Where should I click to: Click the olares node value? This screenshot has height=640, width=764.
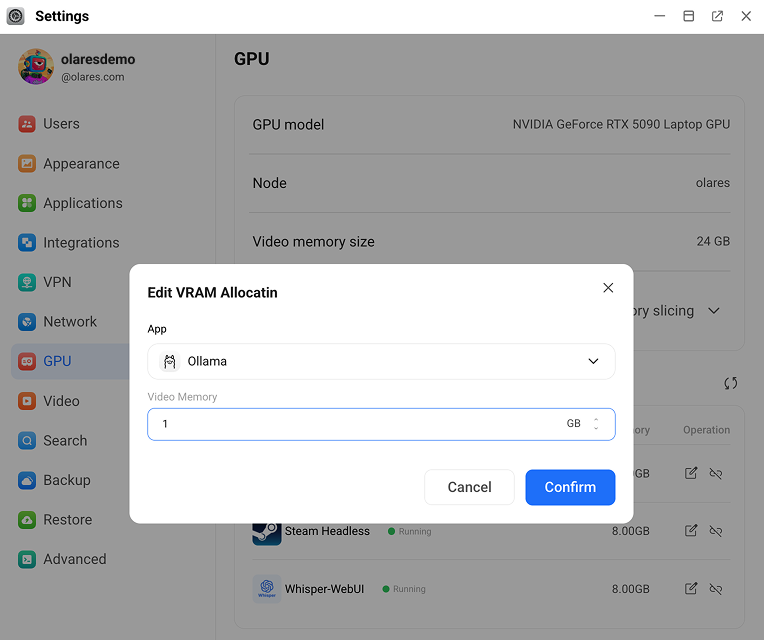pyautogui.click(x=712, y=183)
